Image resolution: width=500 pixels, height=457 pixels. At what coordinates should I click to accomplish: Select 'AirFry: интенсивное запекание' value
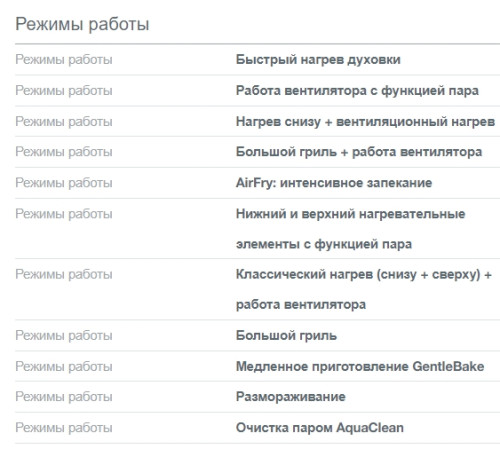[x=334, y=183]
